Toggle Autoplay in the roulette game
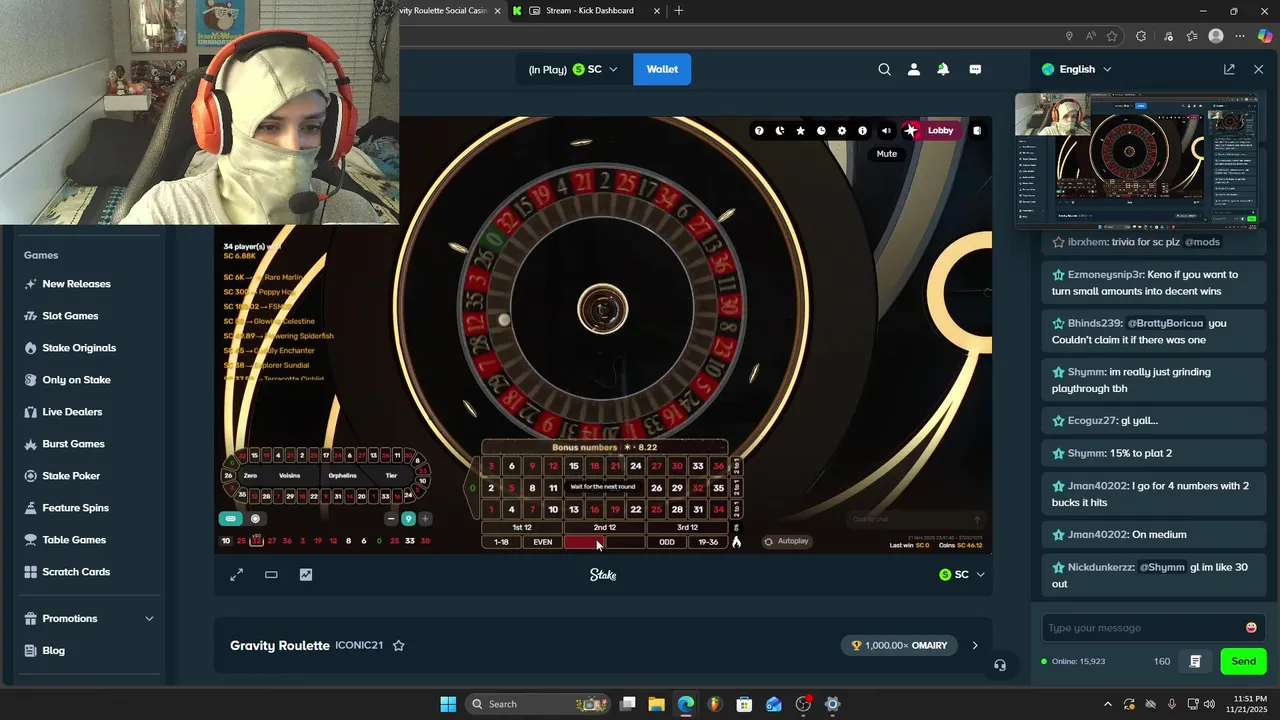Screen dimensions: 1280x720 (x=786, y=541)
